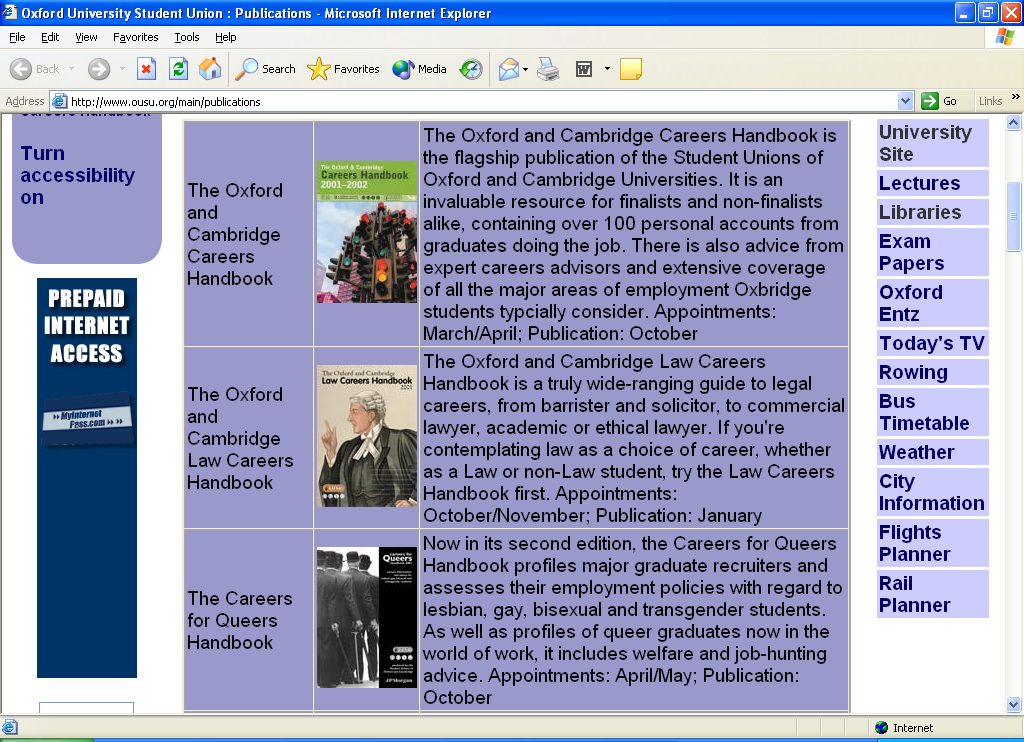Open the Edit menu
This screenshot has width=1024, height=742.
tap(50, 37)
